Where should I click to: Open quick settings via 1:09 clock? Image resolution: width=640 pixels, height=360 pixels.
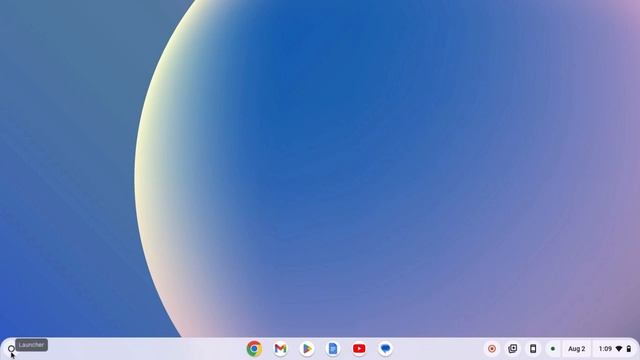click(605, 349)
